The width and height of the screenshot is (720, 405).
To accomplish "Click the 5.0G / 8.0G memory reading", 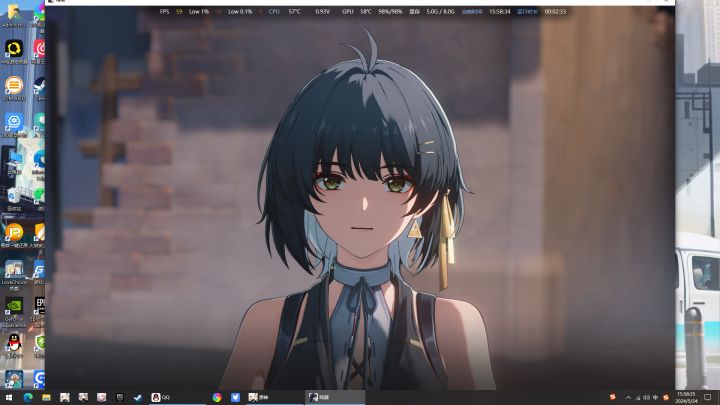I will (440, 11).
